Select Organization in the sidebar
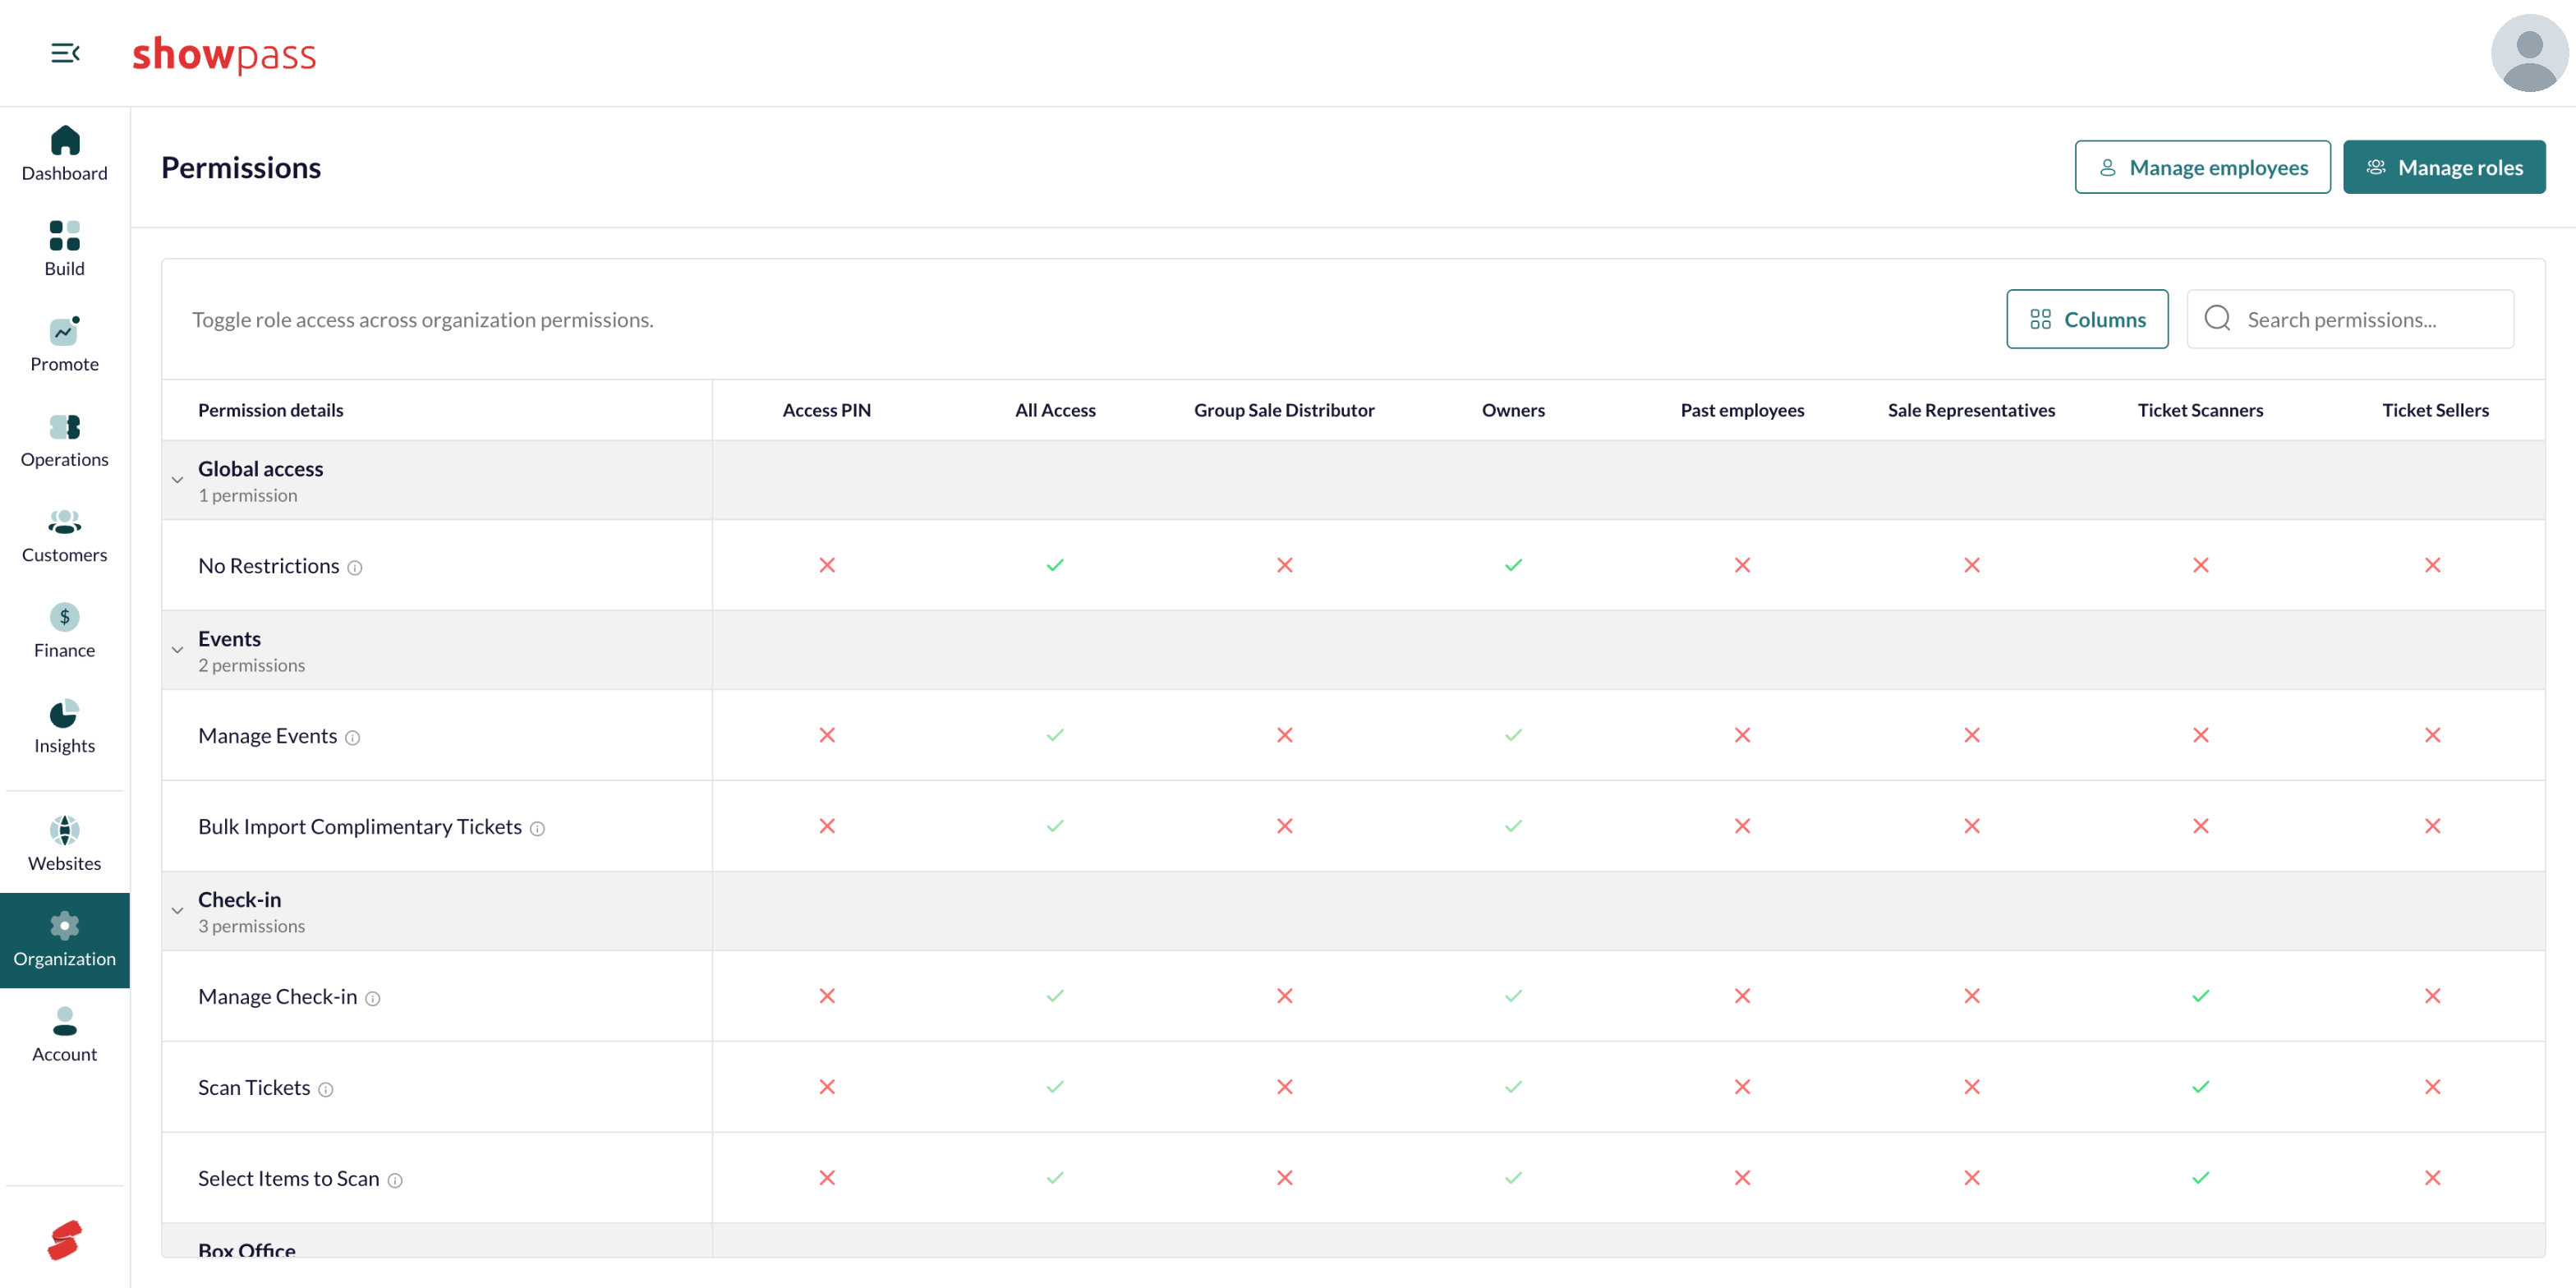 (x=65, y=940)
